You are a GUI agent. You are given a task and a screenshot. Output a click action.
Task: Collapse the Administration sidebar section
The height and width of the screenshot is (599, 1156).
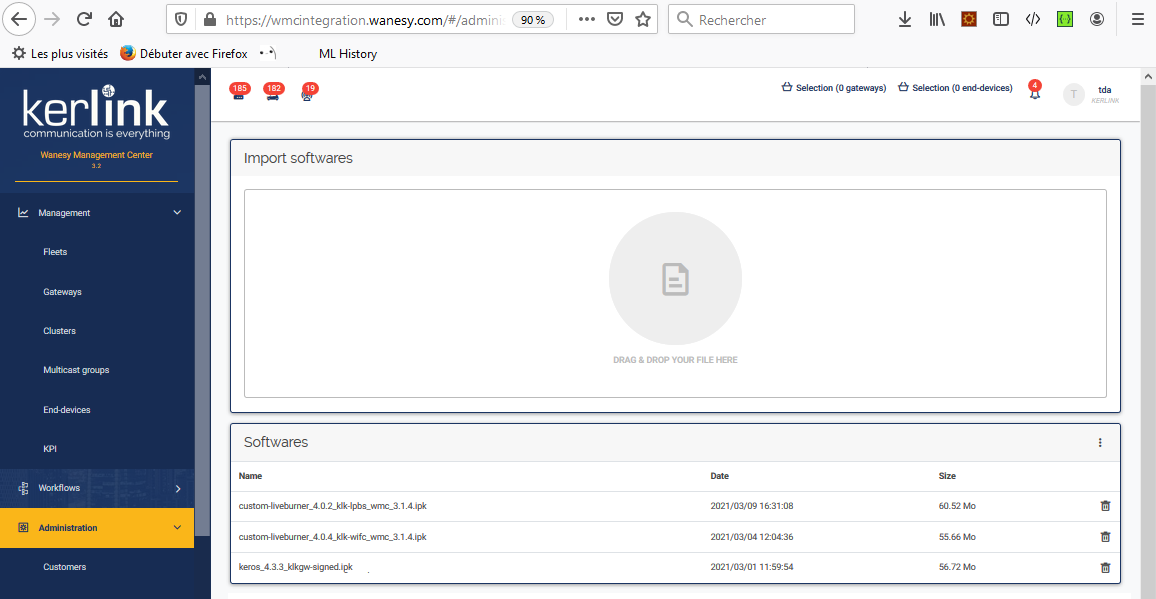177,528
